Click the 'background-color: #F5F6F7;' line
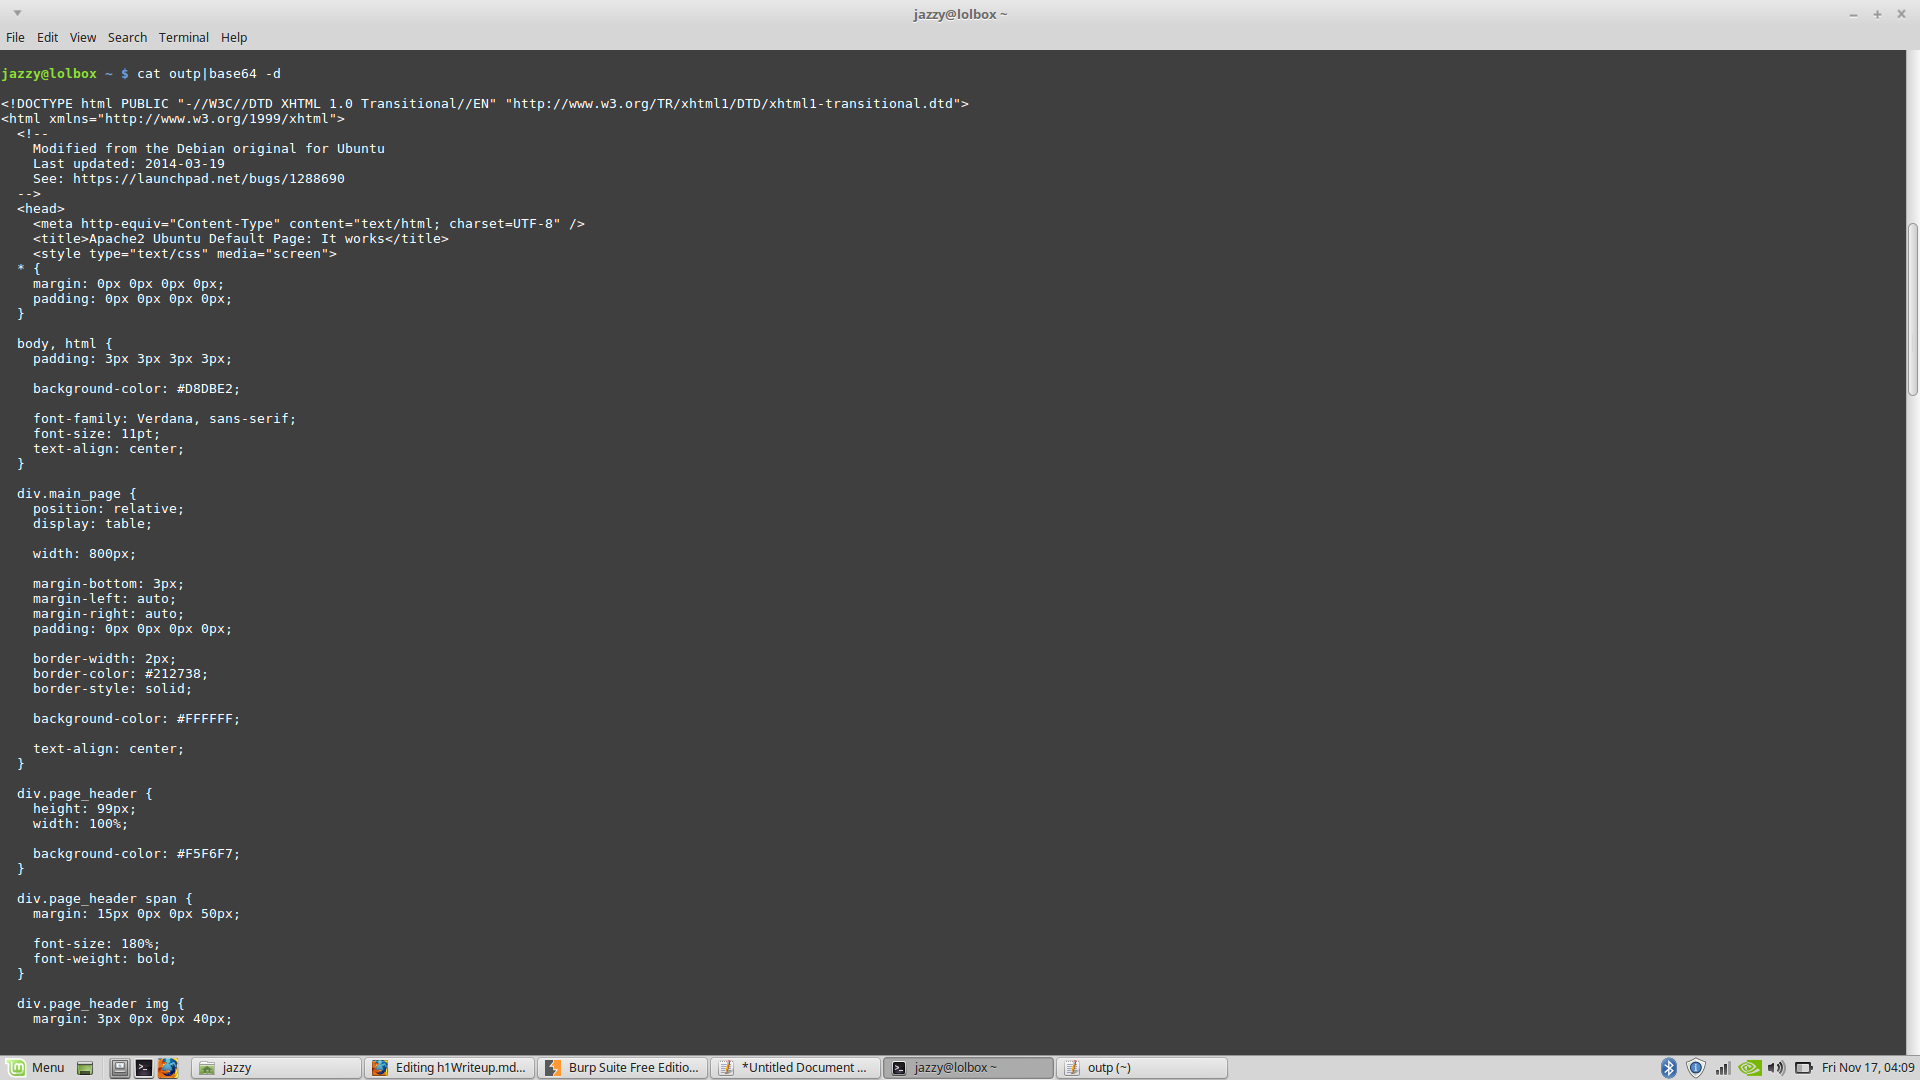 (x=137, y=854)
